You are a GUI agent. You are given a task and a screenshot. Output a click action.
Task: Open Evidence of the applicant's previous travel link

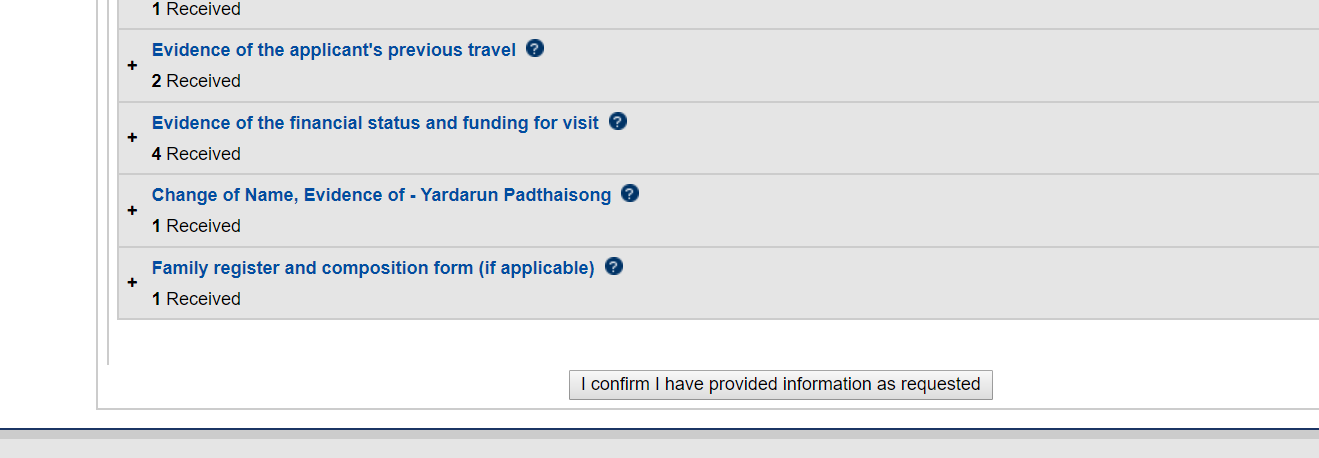(x=334, y=49)
